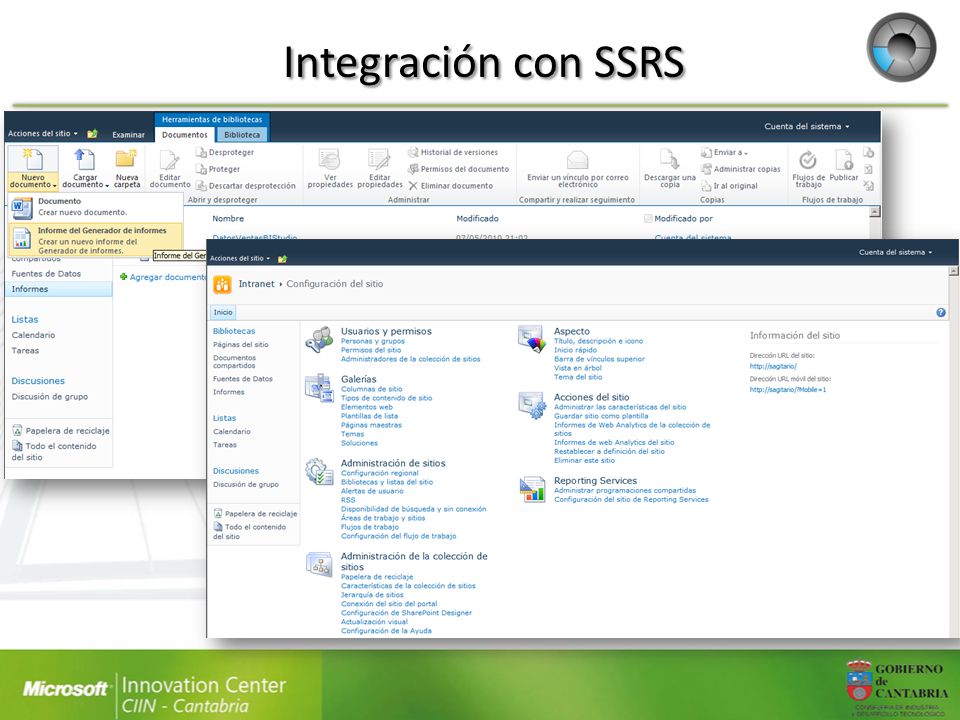Open Editar propiedades icon in ribbon
The height and width of the screenshot is (720, 960).
pyautogui.click(x=379, y=160)
